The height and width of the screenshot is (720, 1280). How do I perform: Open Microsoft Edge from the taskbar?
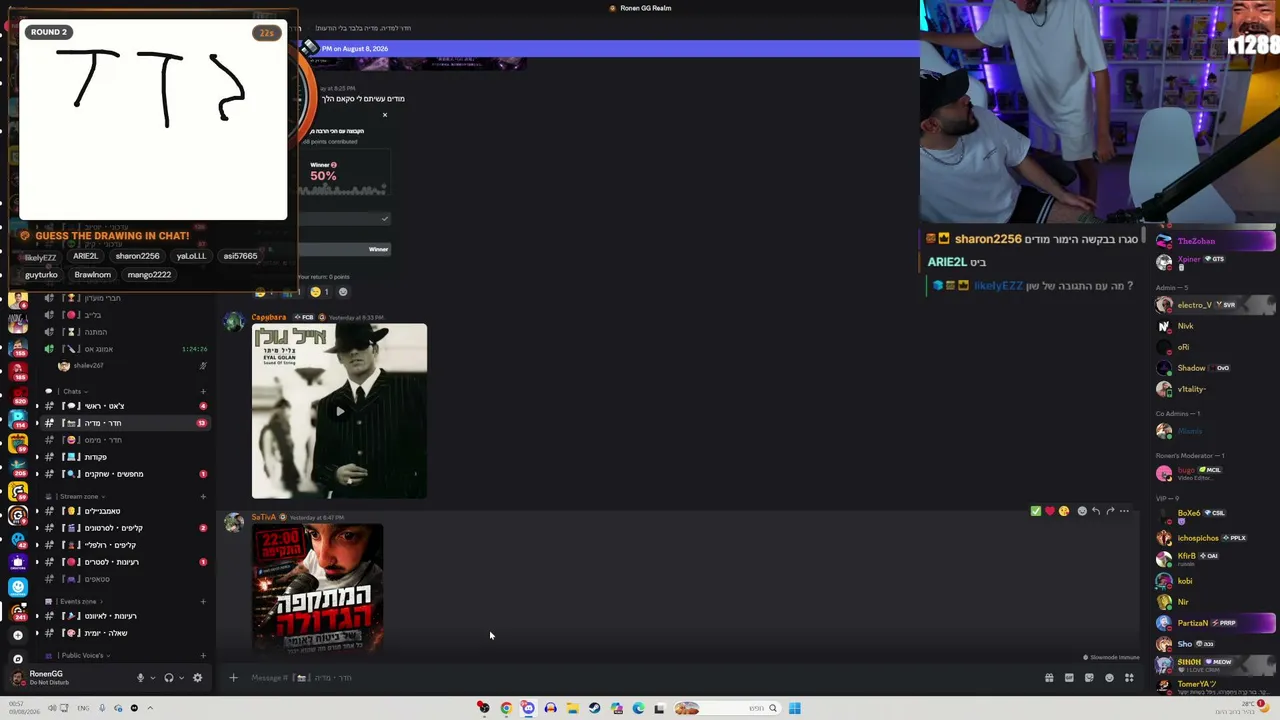pos(638,708)
